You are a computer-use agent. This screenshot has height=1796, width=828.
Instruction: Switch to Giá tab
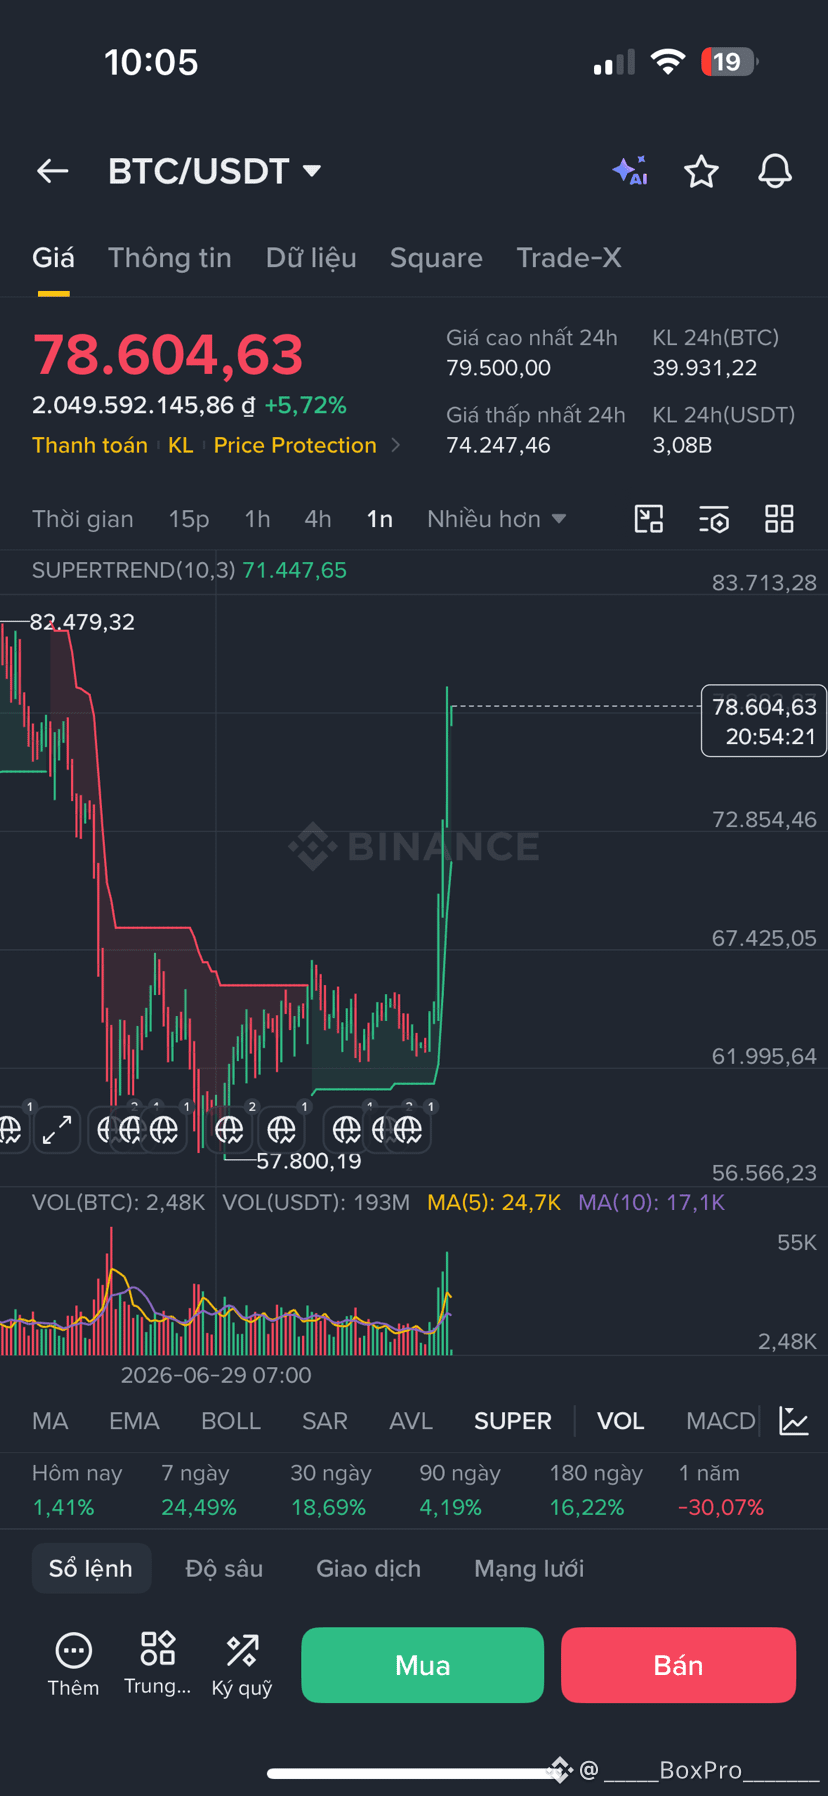click(x=53, y=258)
